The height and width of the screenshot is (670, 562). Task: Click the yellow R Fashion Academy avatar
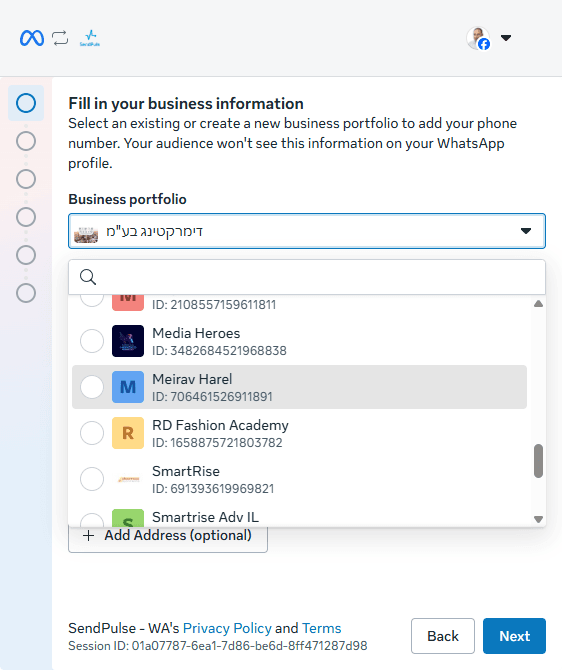point(128,433)
